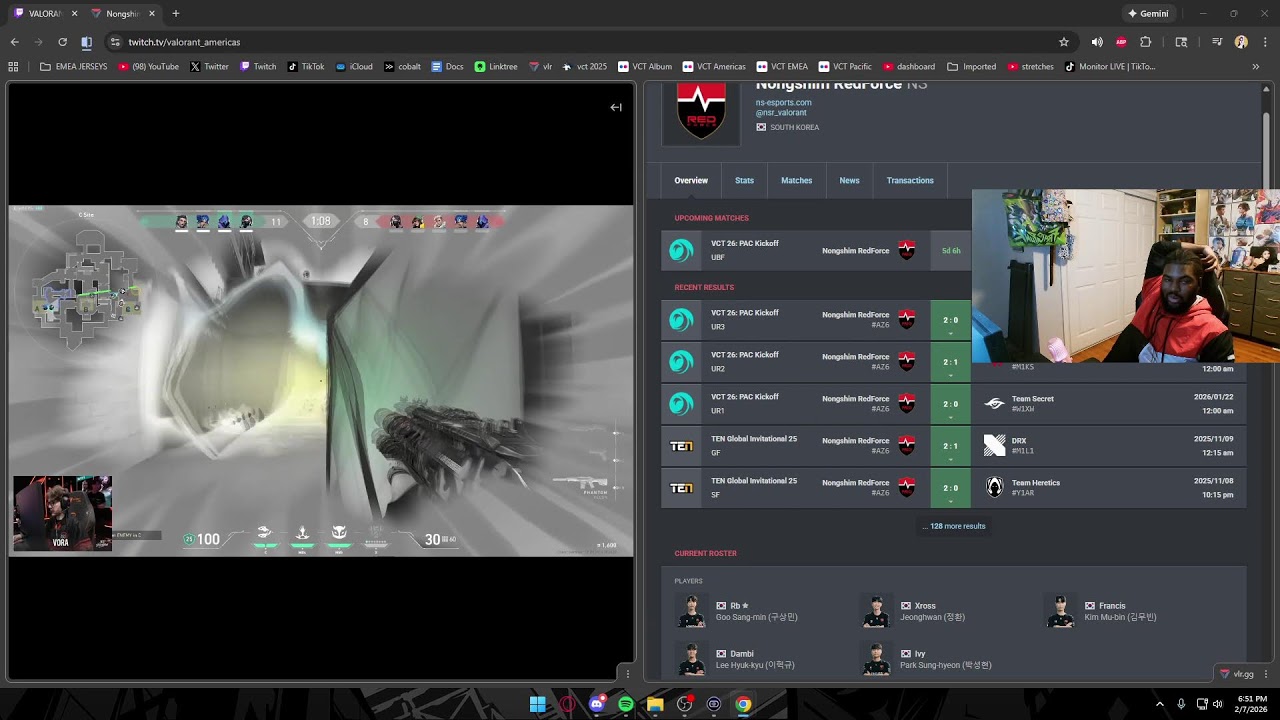
Task: Open vlr.gg panel three-dot menu
Action: coord(1266,674)
